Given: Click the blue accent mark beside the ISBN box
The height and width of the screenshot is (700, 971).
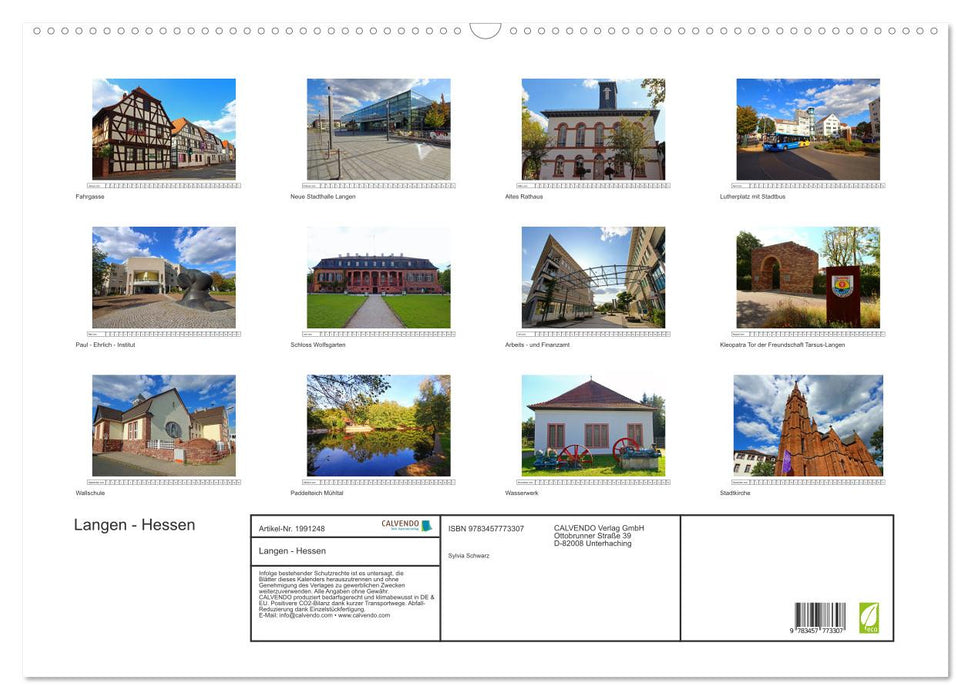Looking at the screenshot, I should pos(425,525).
